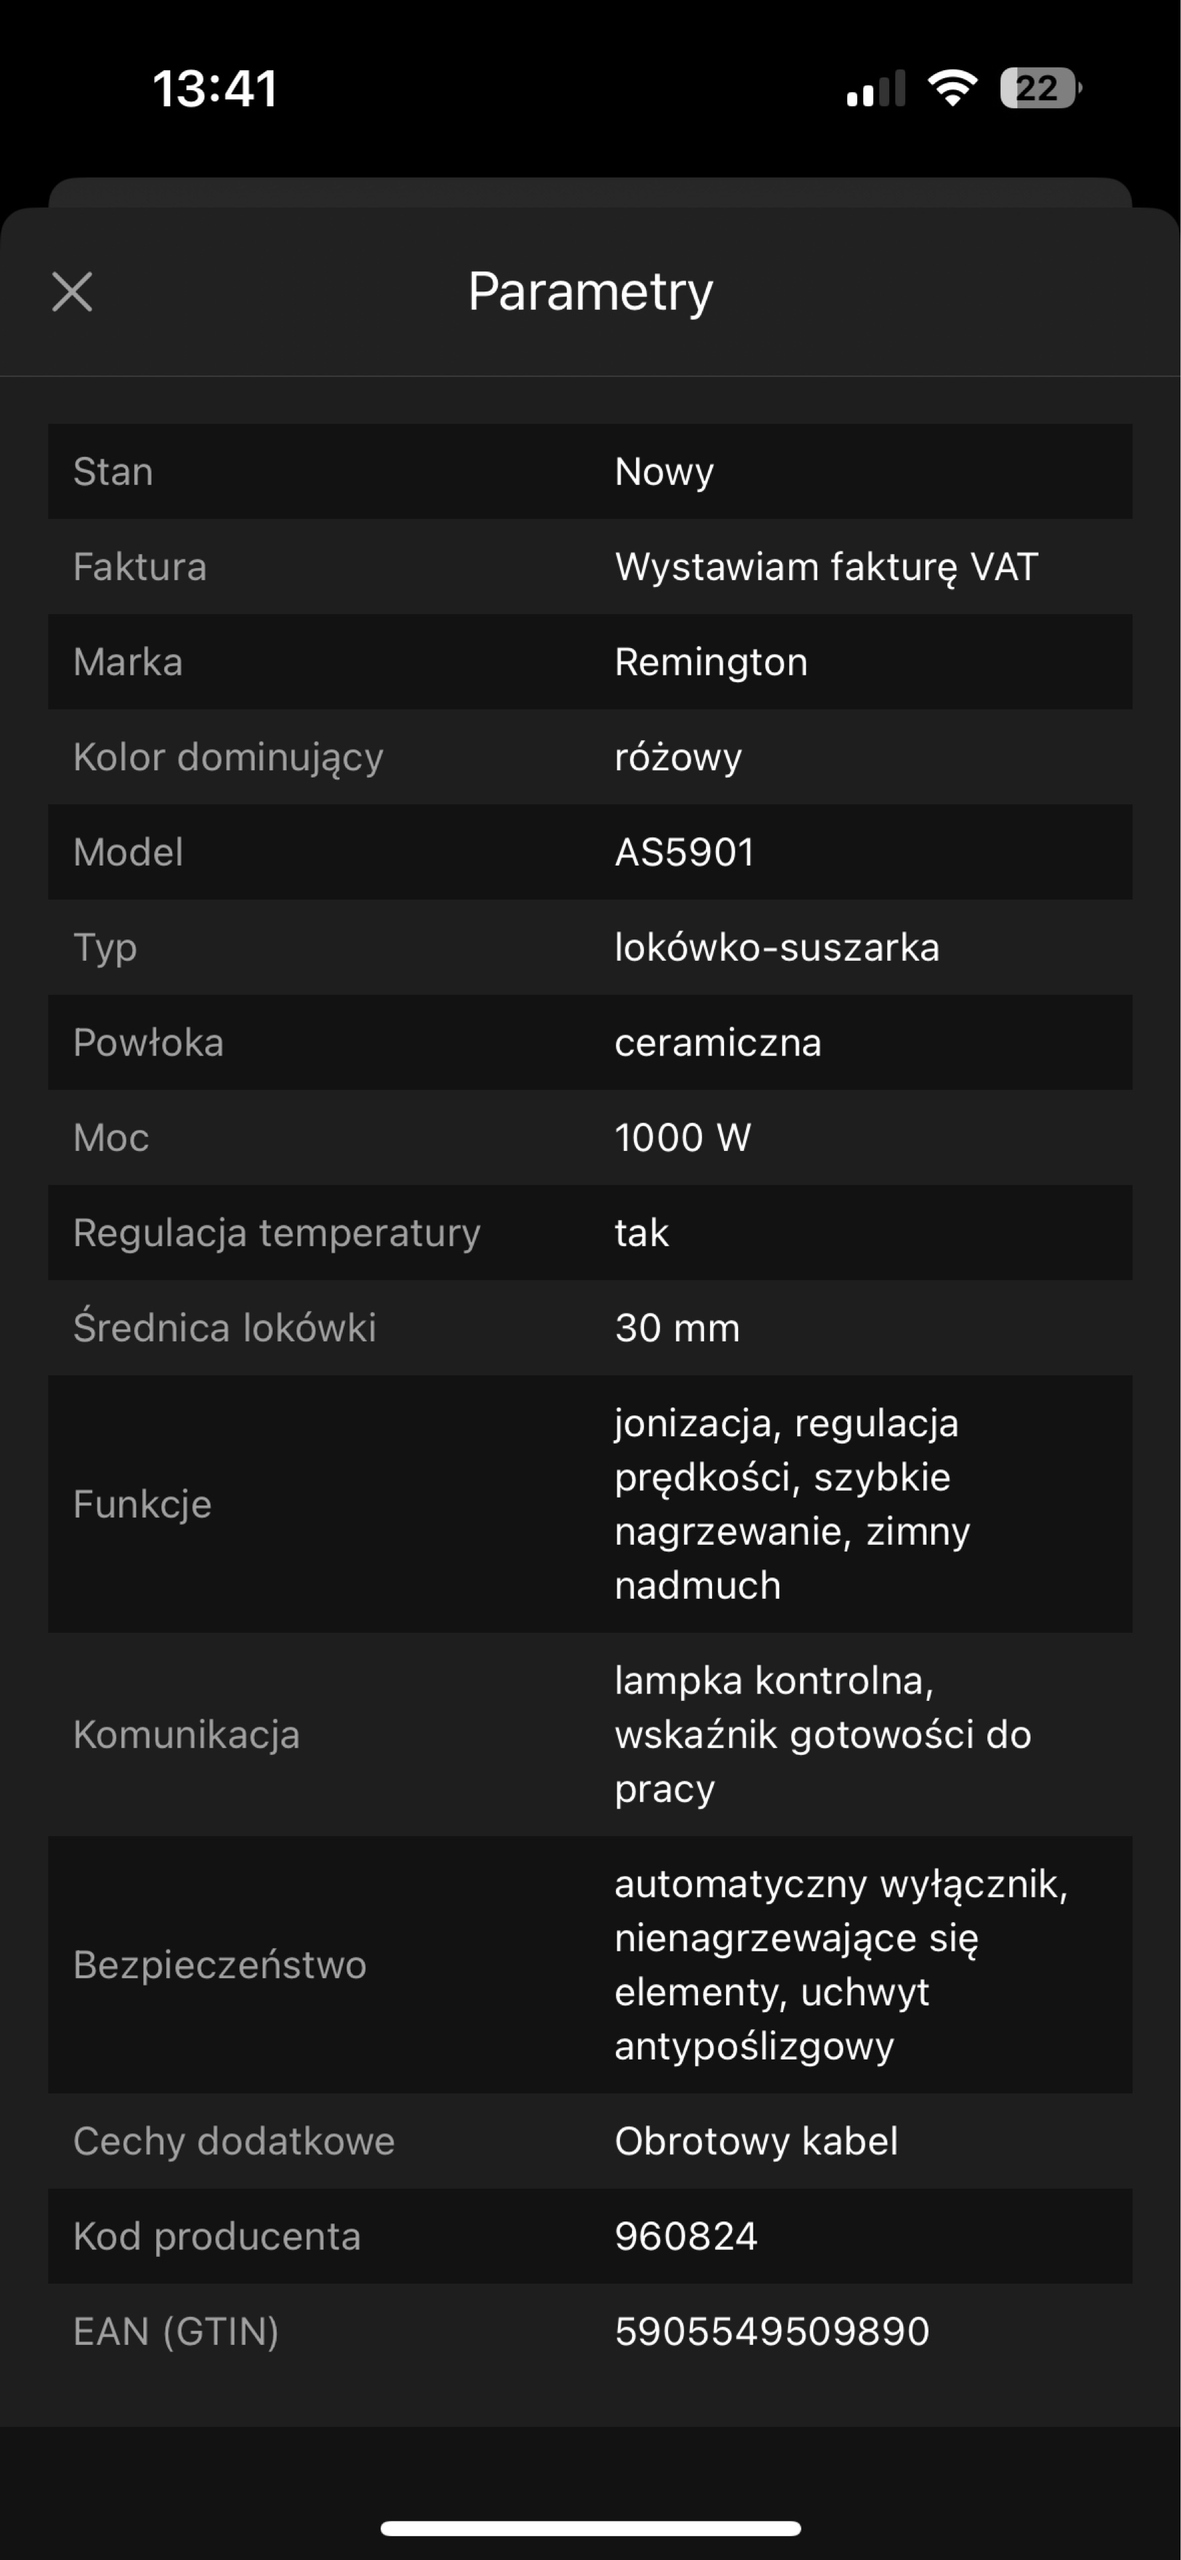Tap the Parametry header title
The height and width of the screenshot is (2560, 1181).
click(590, 292)
